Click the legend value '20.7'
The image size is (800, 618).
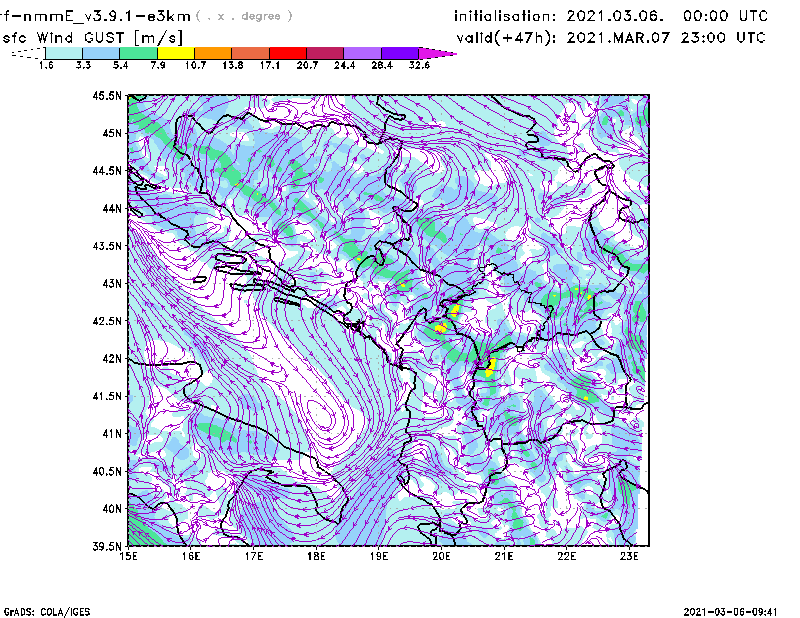tap(307, 65)
